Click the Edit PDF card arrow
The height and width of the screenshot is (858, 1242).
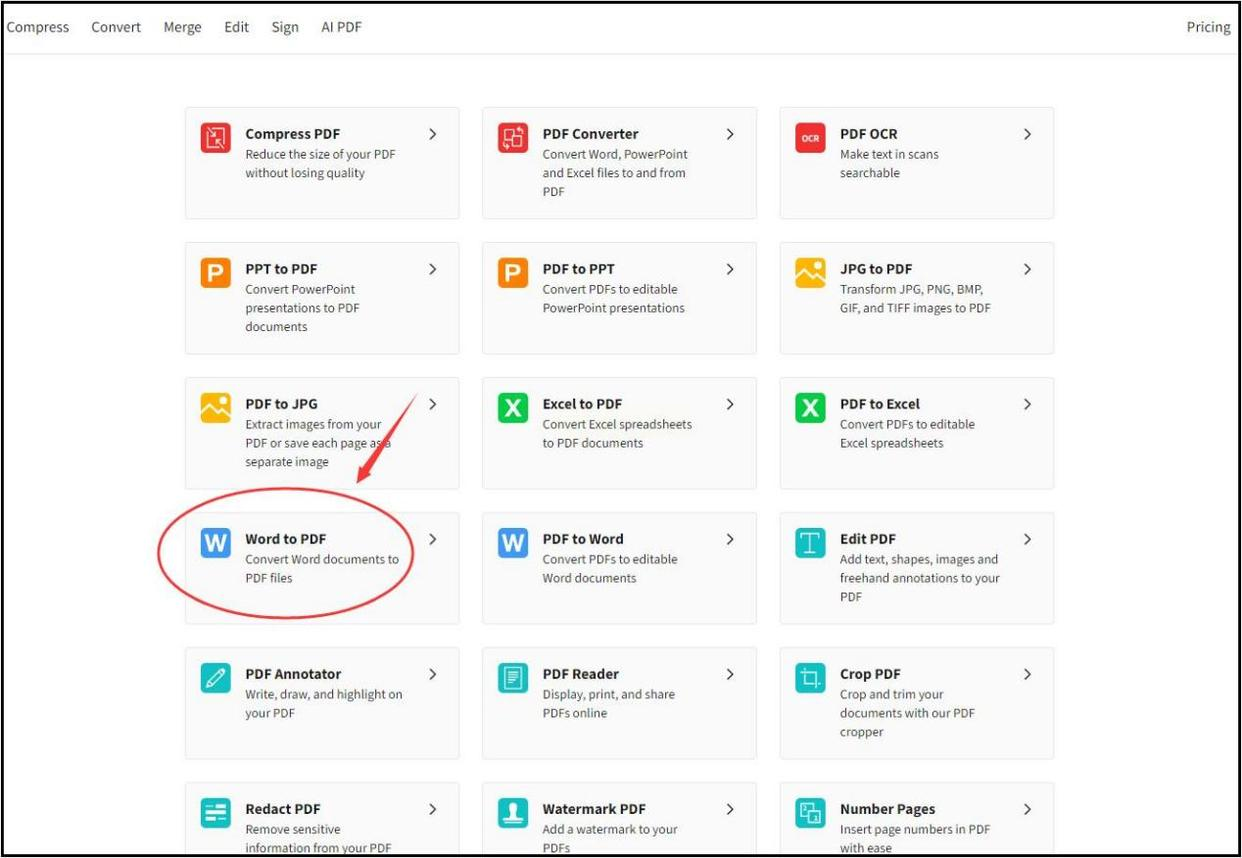pos(1027,539)
